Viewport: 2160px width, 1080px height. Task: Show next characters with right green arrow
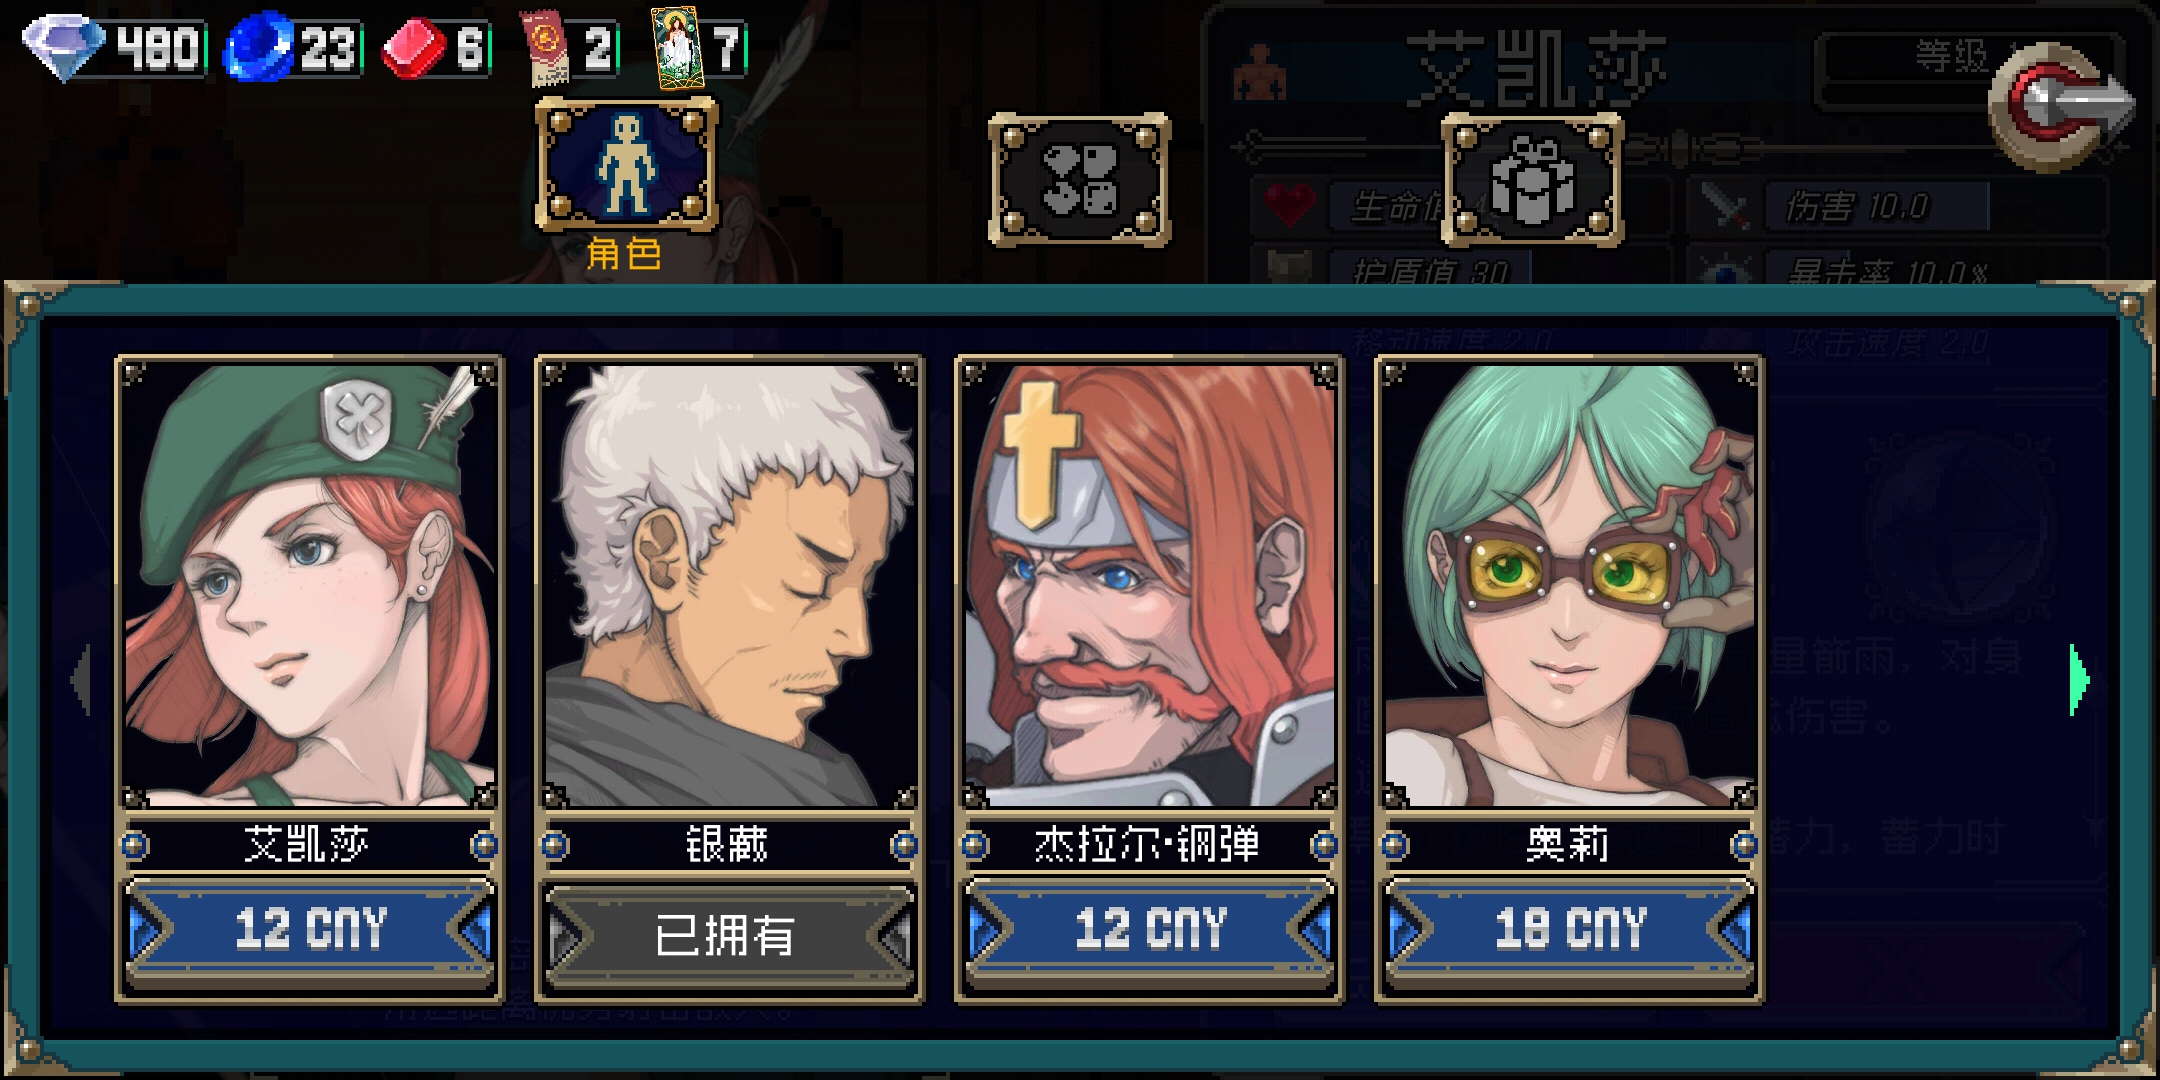2079,680
